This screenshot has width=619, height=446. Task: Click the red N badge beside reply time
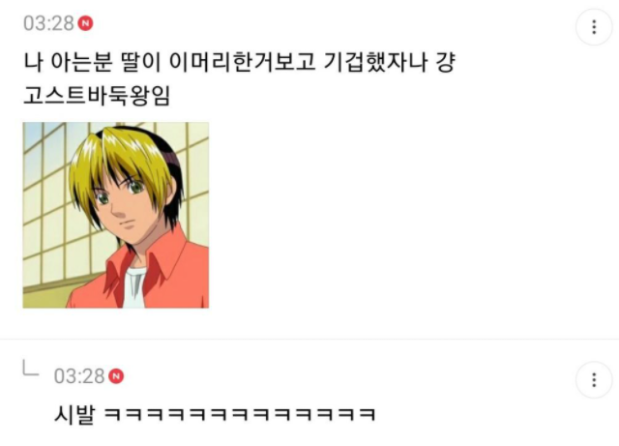[116, 376]
